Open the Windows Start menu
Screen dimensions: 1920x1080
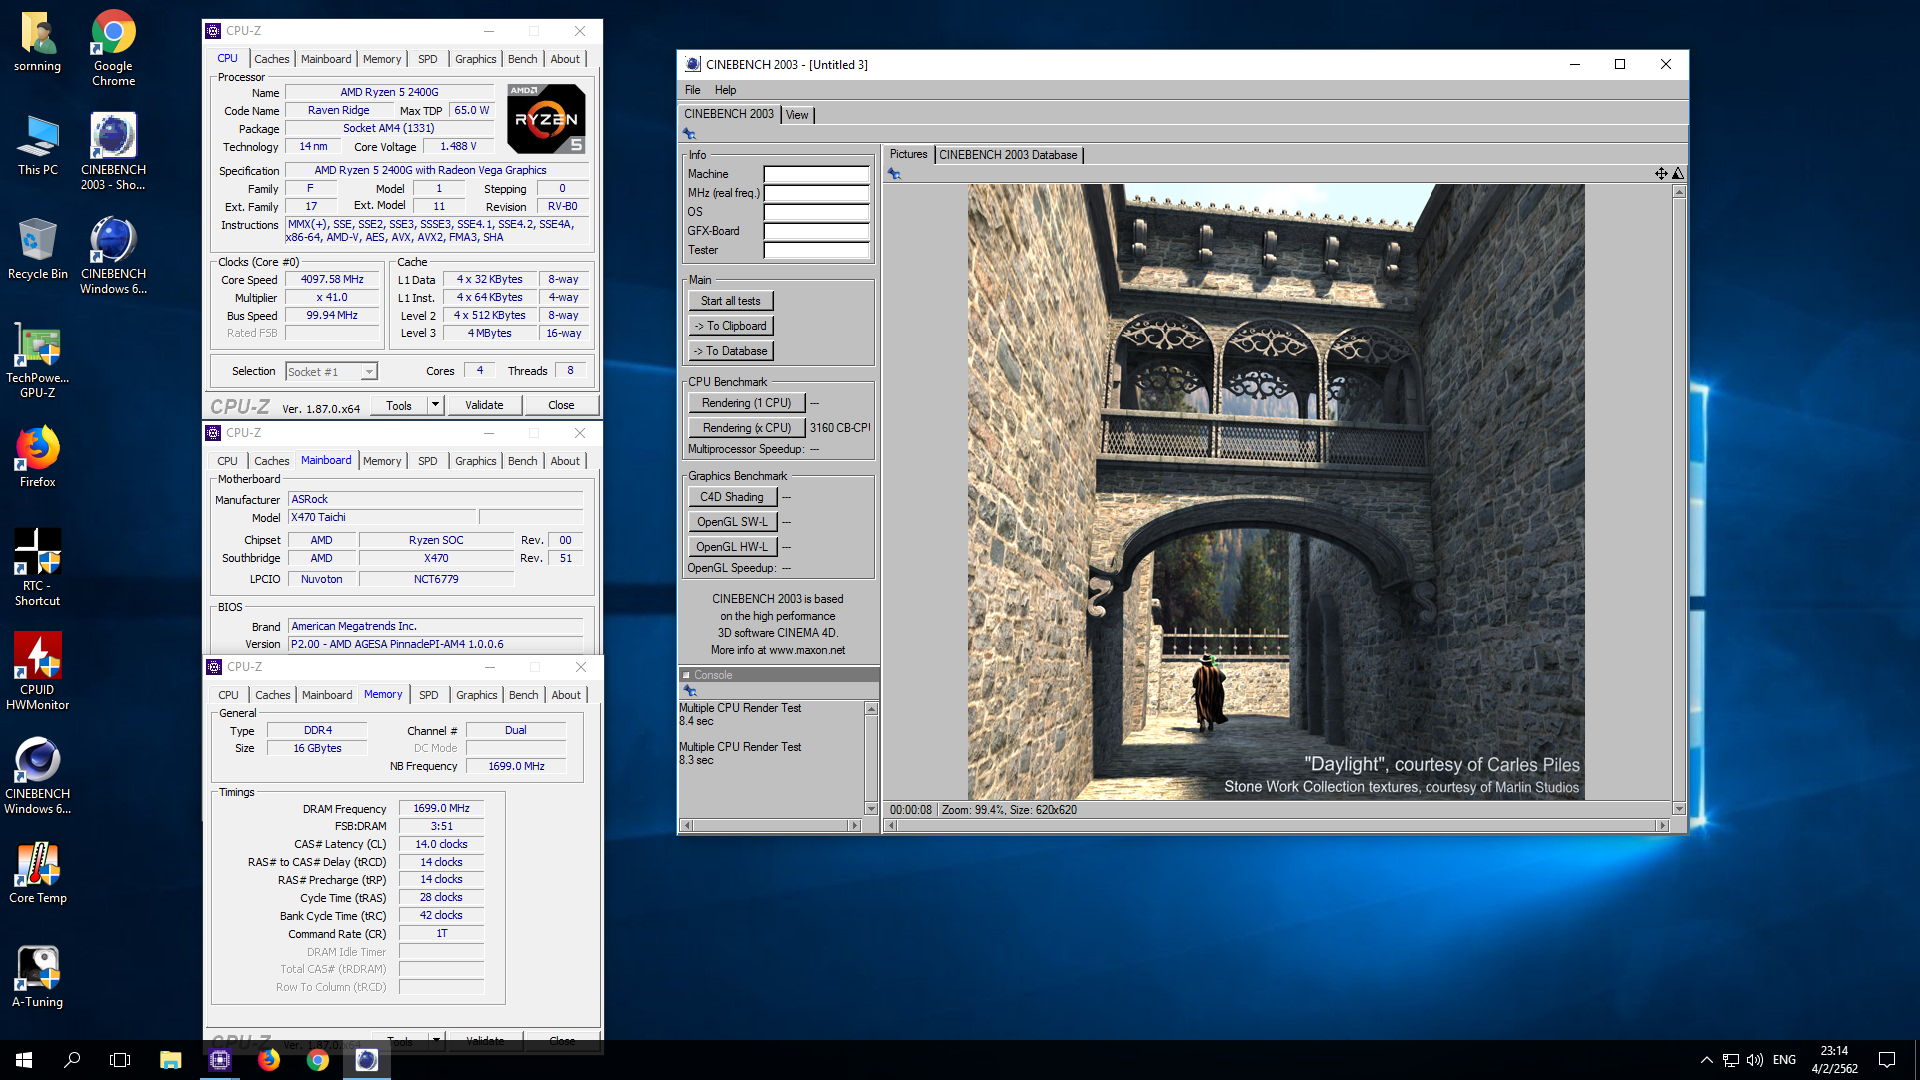(24, 1060)
